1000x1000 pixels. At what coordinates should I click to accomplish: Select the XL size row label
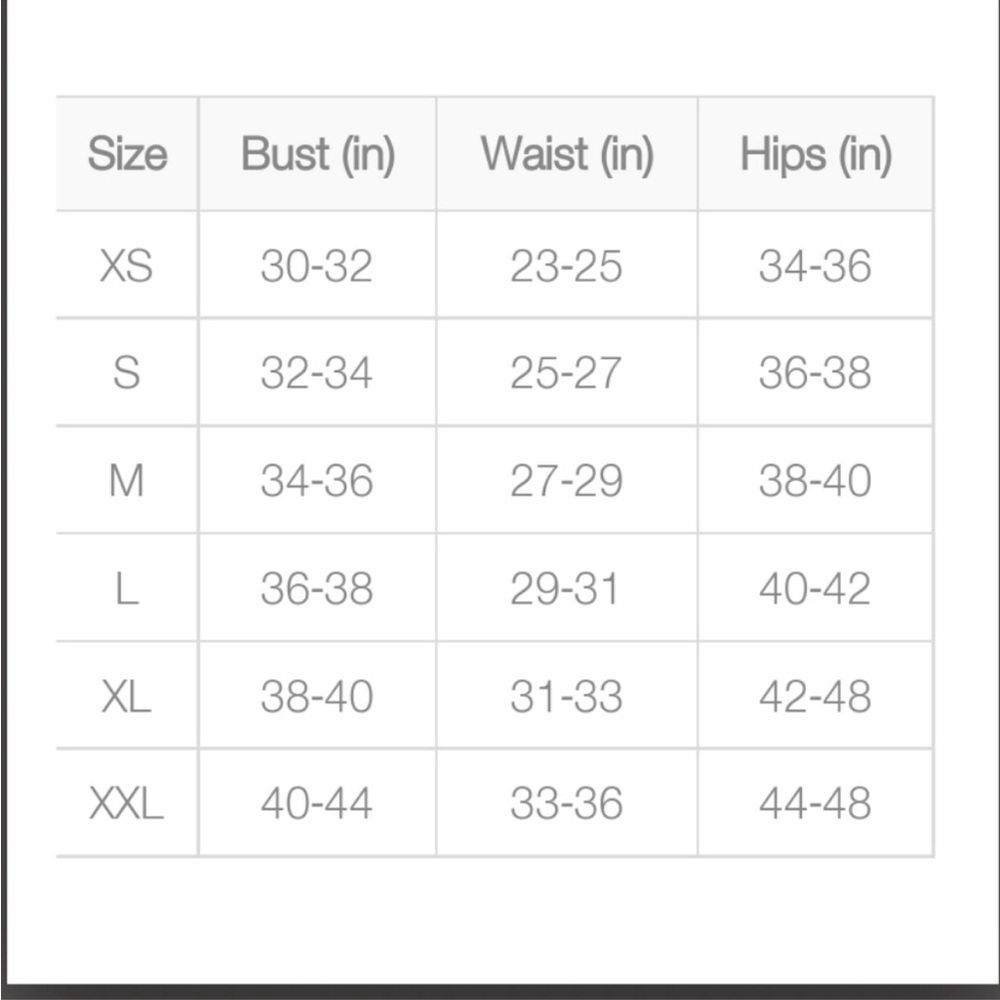[126, 696]
